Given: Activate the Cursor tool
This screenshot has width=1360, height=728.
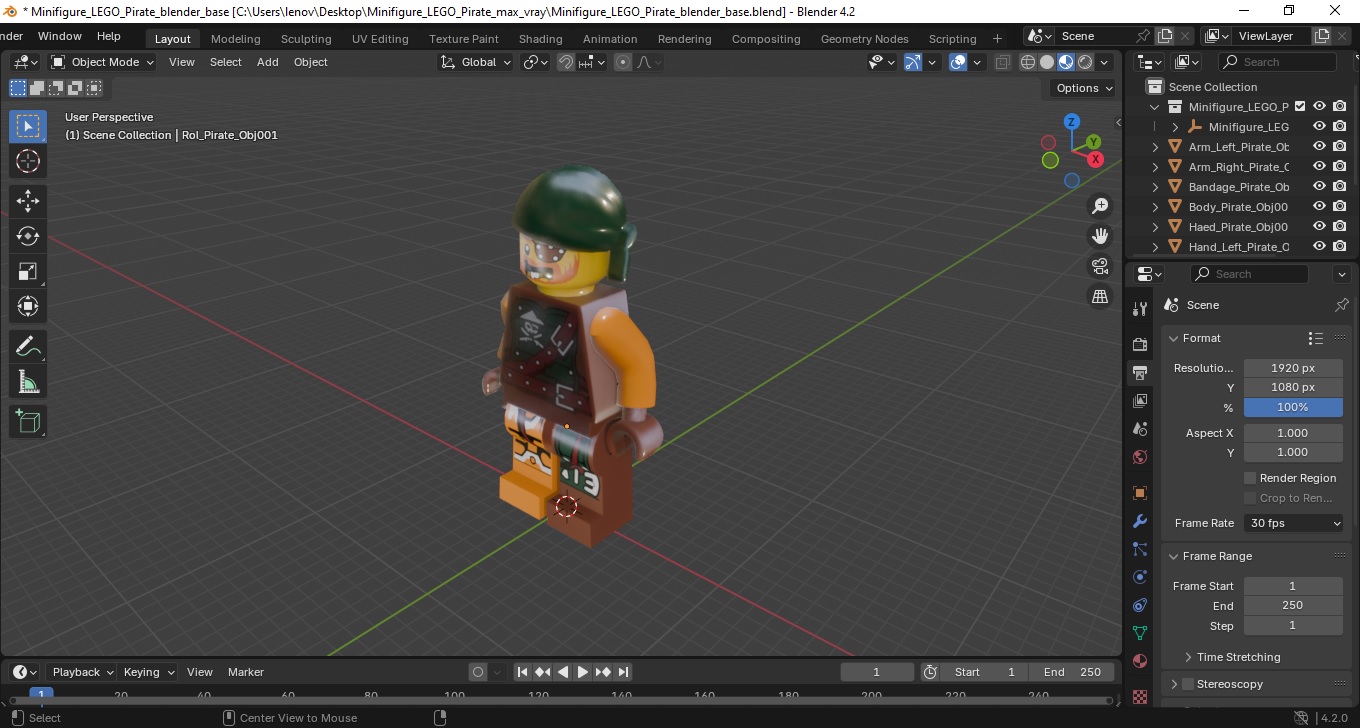Looking at the screenshot, I should tap(28, 161).
